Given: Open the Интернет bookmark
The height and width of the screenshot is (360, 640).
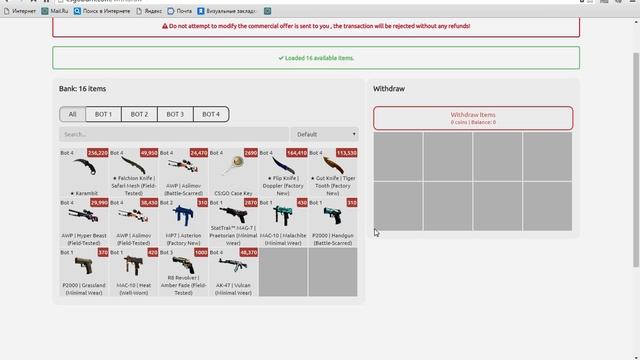Looking at the screenshot, I should 20,11.
